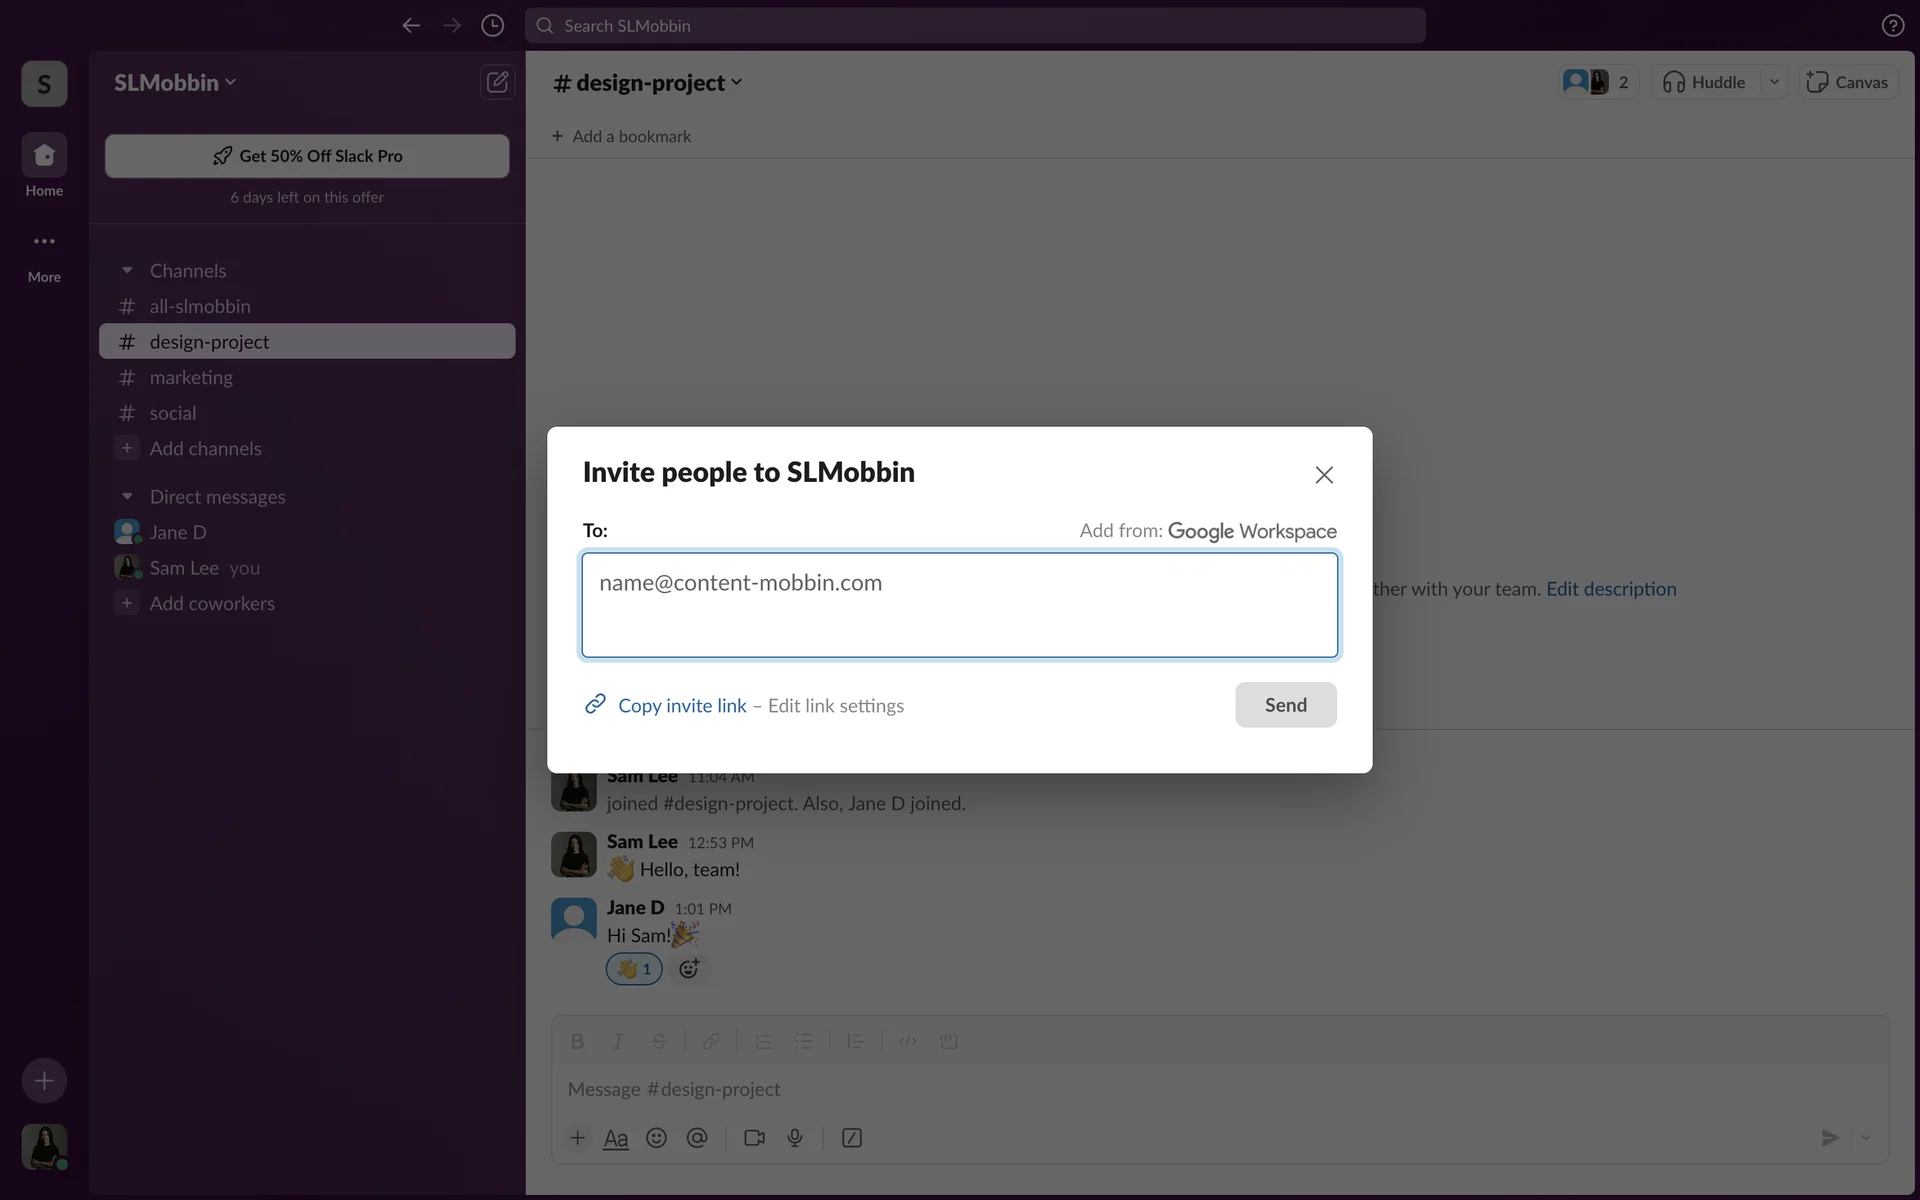This screenshot has height=1200, width=1920.
Task: Toggle the wave emoji reaction count
Action: tap(634, 969)
